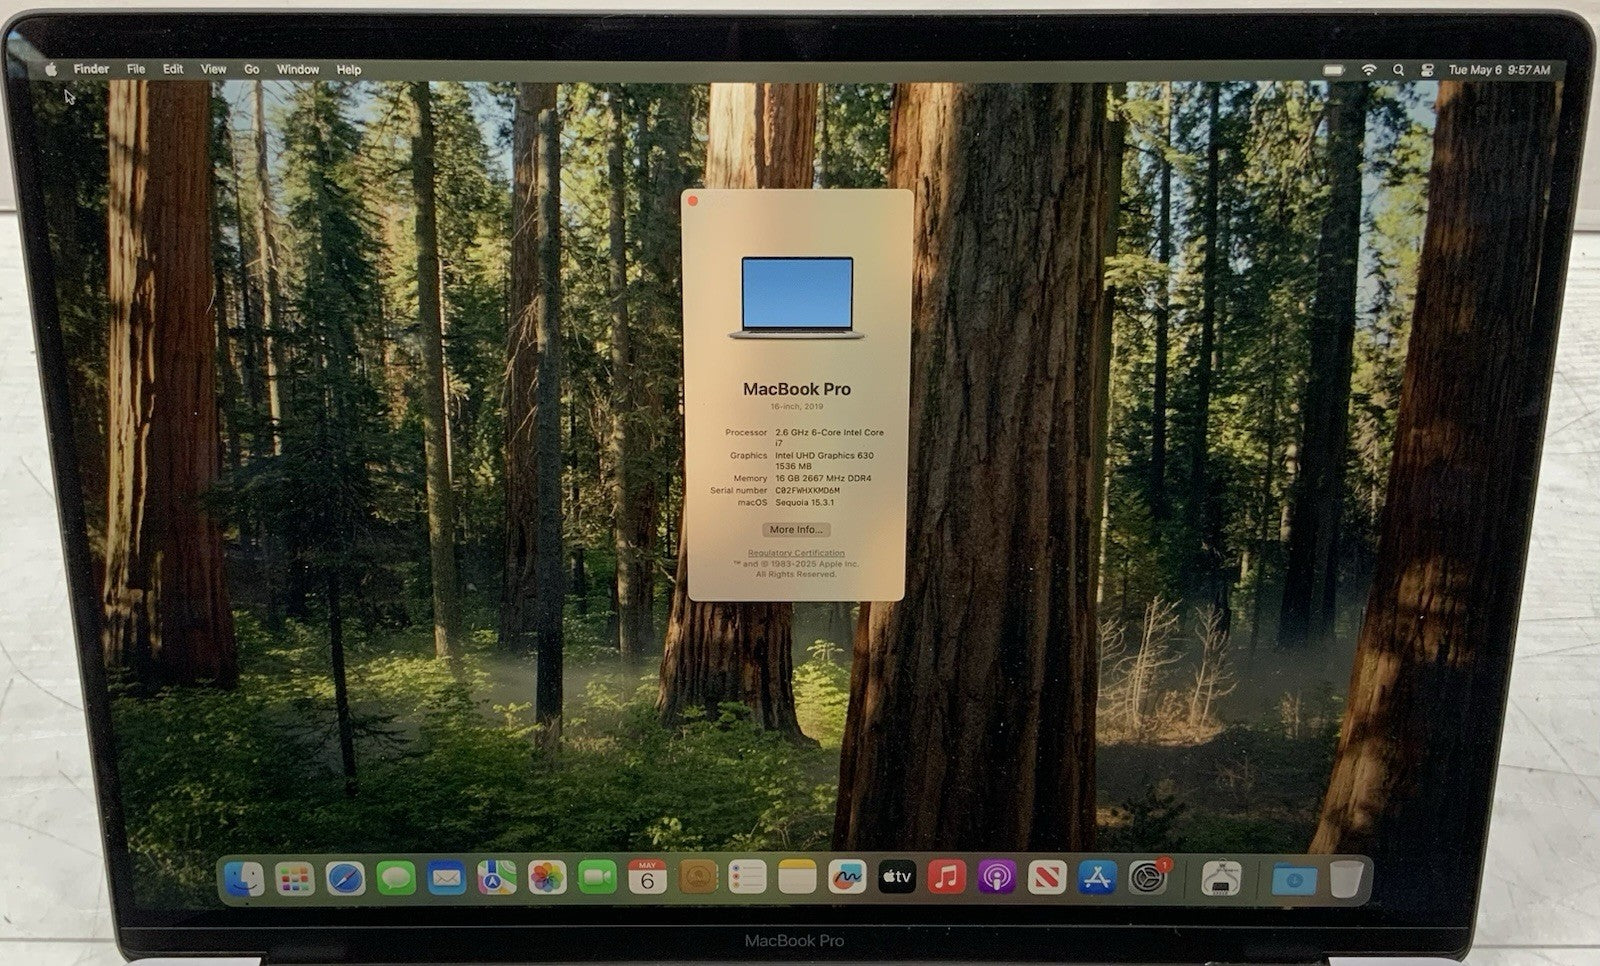Open the Apple TV app
1600x966 pixels.
coord(897,878)
